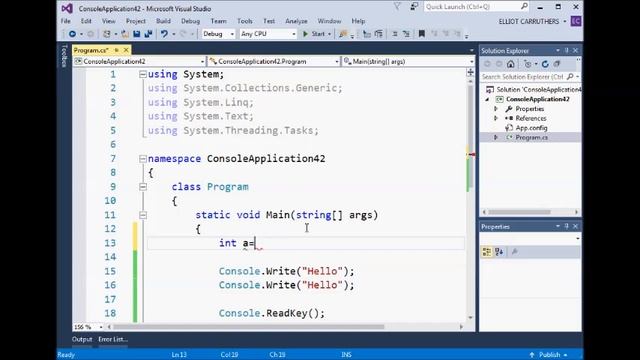This screenshot has height=360, width=640.
Task: Open the ConsoleApplication42 project navigation dropdown
Action: 140,61
